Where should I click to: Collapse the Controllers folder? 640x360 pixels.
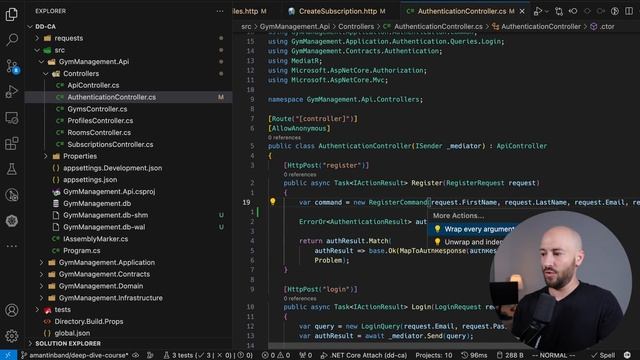pos(45,73)
